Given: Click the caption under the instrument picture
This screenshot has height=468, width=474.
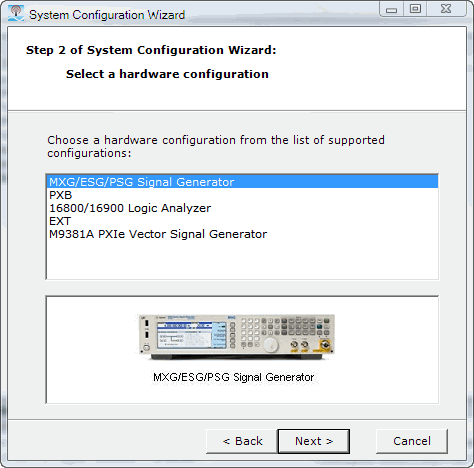Looking at the screenshot, I should [x=234, y=377].
